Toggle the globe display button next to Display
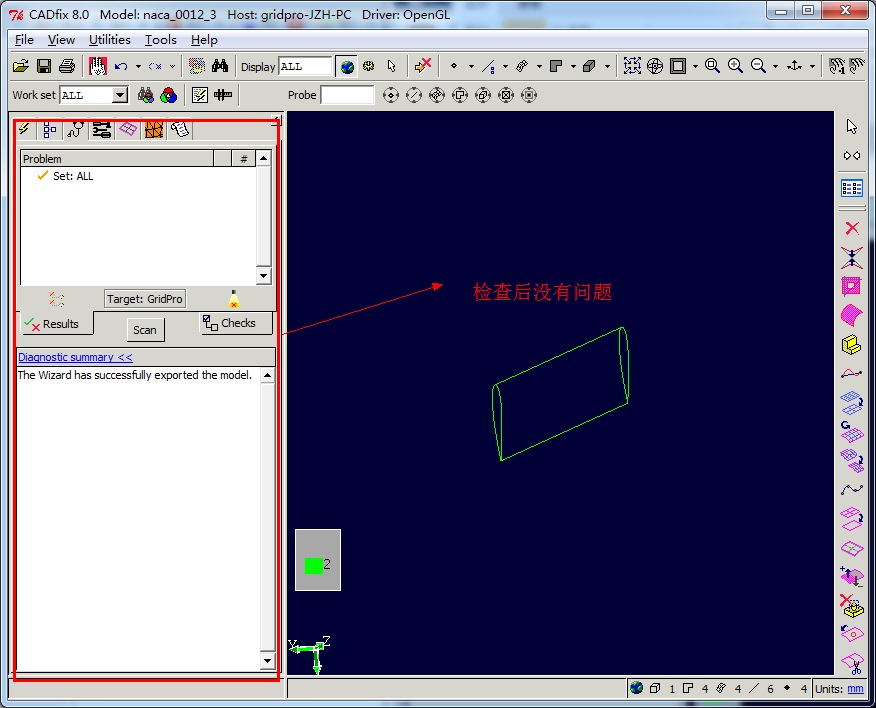 pos(346,67)
